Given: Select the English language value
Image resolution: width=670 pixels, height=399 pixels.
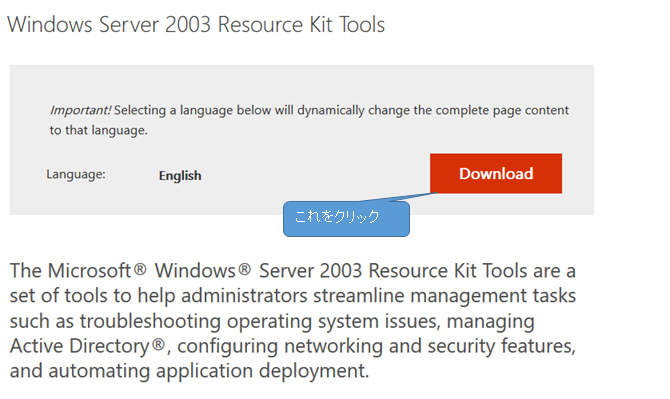Looking at the screenshot, I should (180, 176).
